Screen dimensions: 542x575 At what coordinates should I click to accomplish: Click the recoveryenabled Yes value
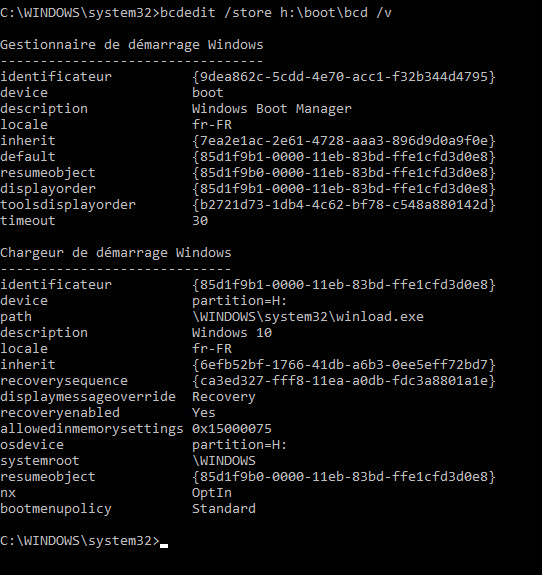204,413
